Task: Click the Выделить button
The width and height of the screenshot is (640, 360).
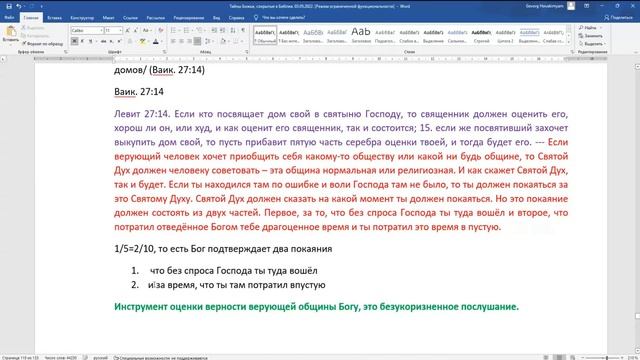Action: click(592, 44)
